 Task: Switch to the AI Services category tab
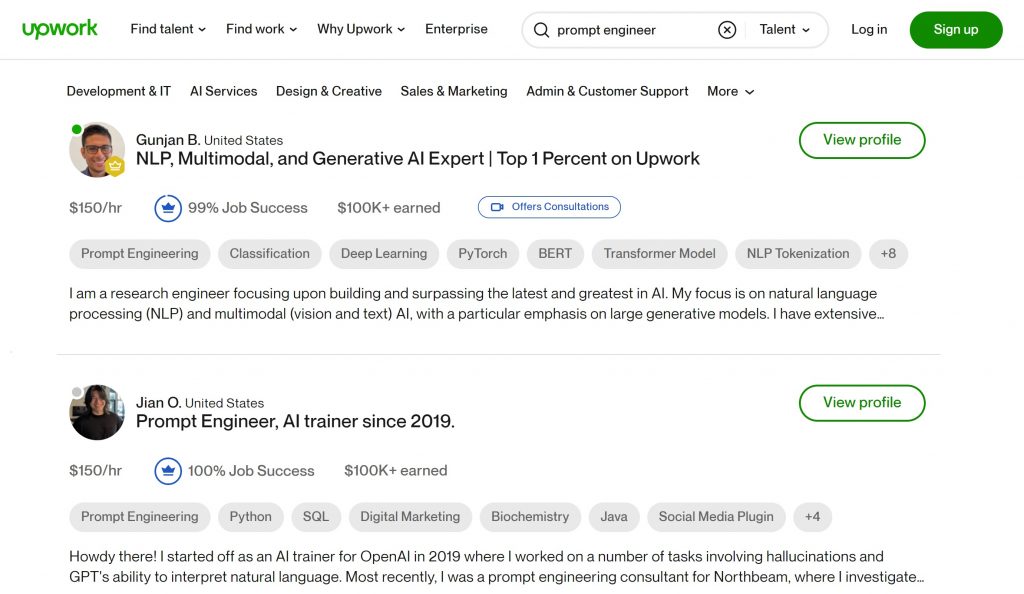point(223,91)
